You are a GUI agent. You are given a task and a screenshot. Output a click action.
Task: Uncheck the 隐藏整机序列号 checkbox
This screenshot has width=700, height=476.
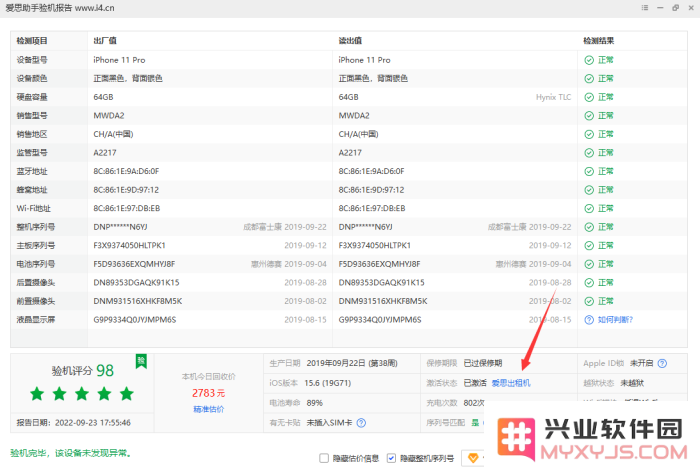(391, 458)
